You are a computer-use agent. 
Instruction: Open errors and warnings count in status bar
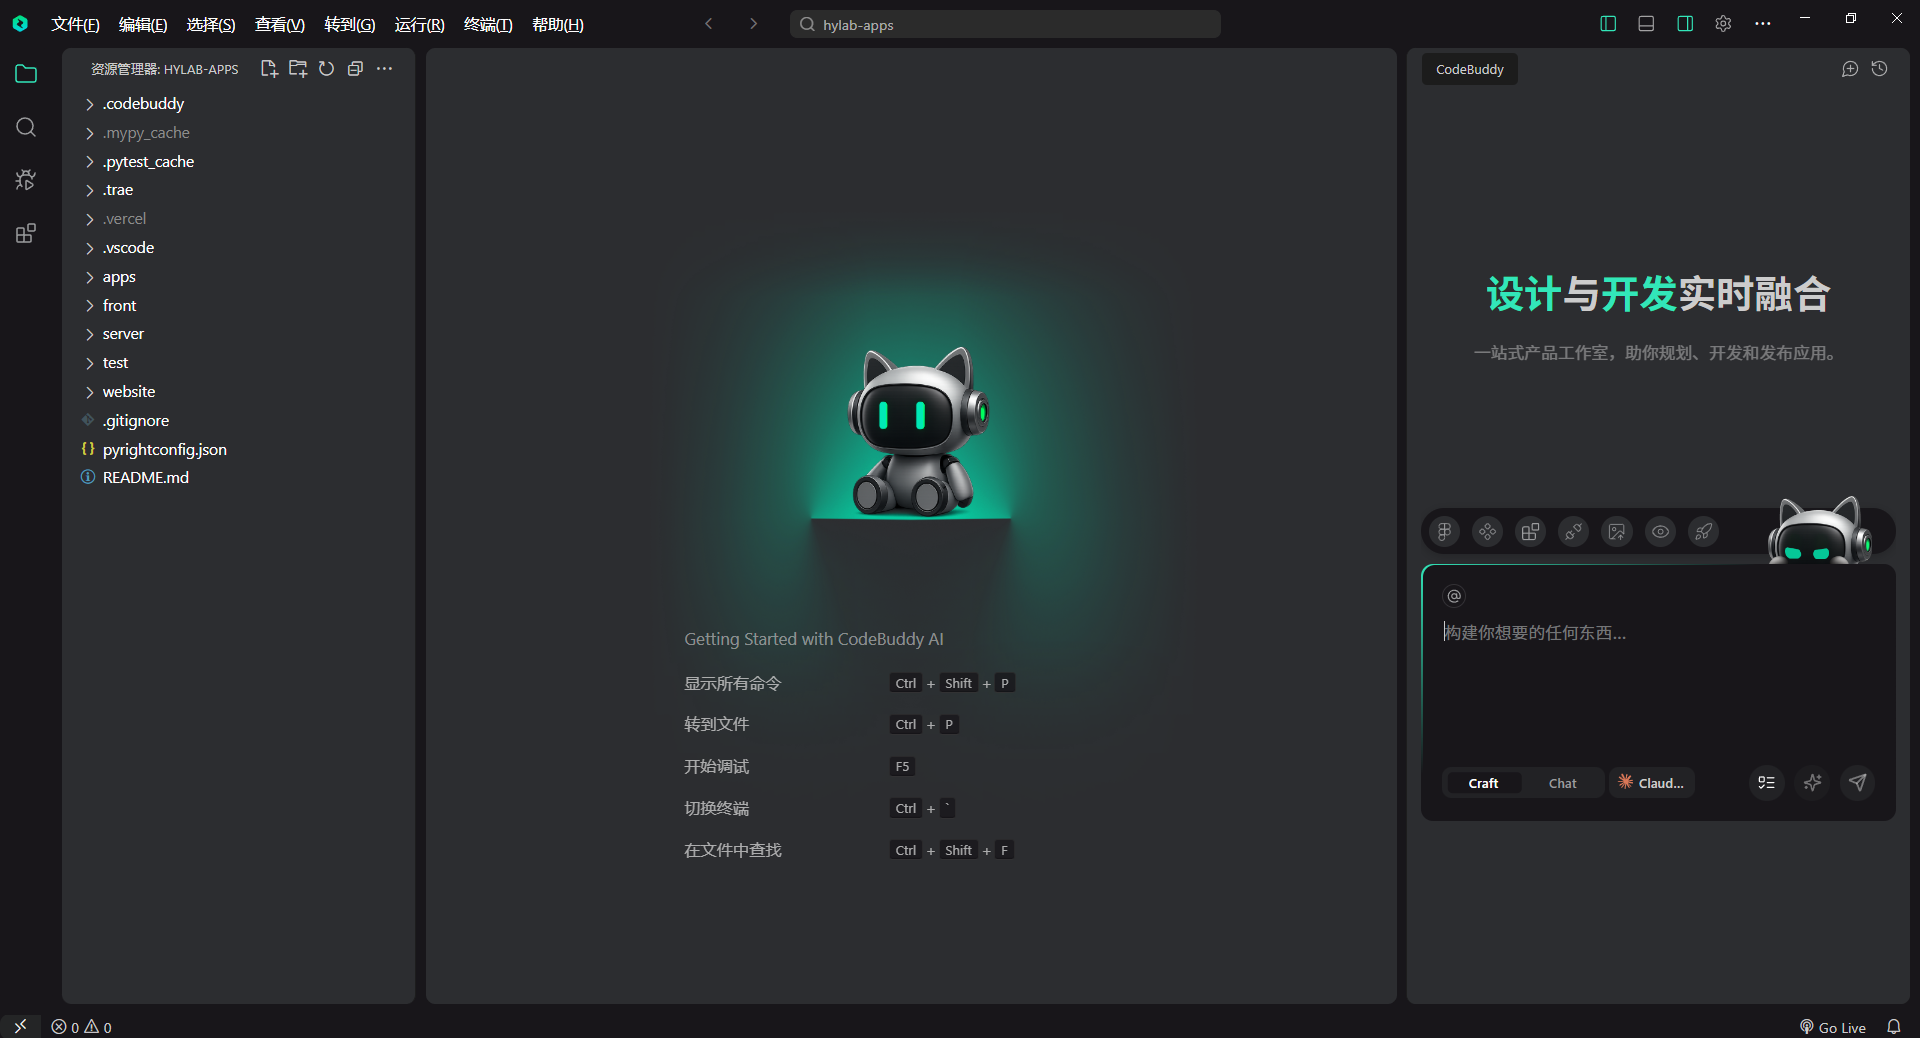pyautogui.click(x=82, y=1027)
